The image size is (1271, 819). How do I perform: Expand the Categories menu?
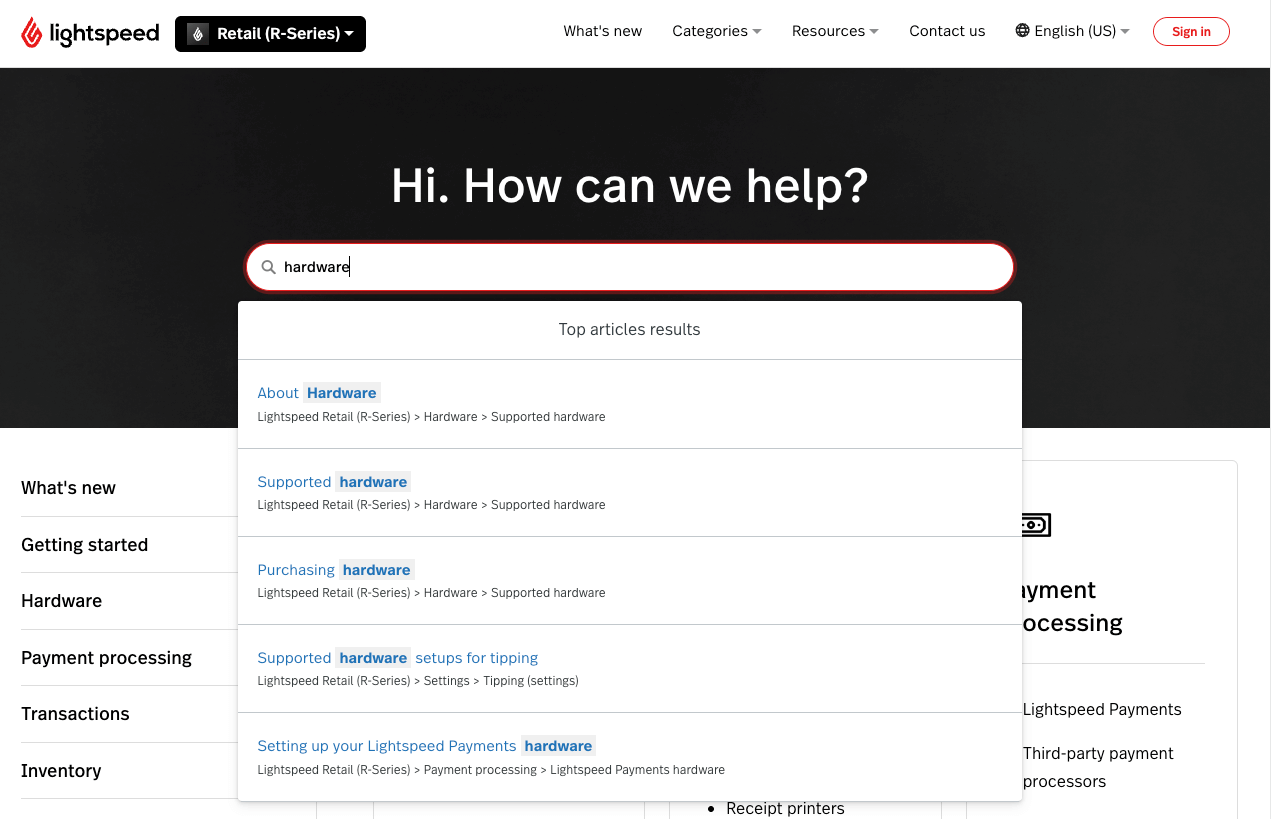(x=716, y=31)
